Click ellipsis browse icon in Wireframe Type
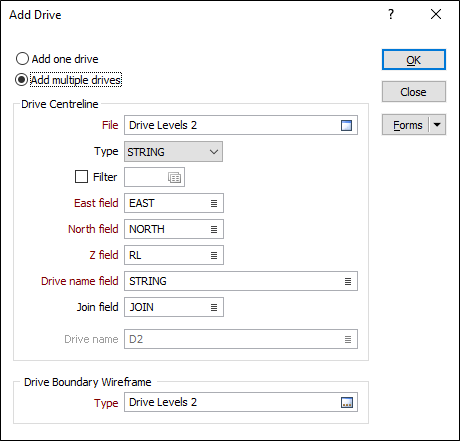The image size is (460, 441). [347, 402]
